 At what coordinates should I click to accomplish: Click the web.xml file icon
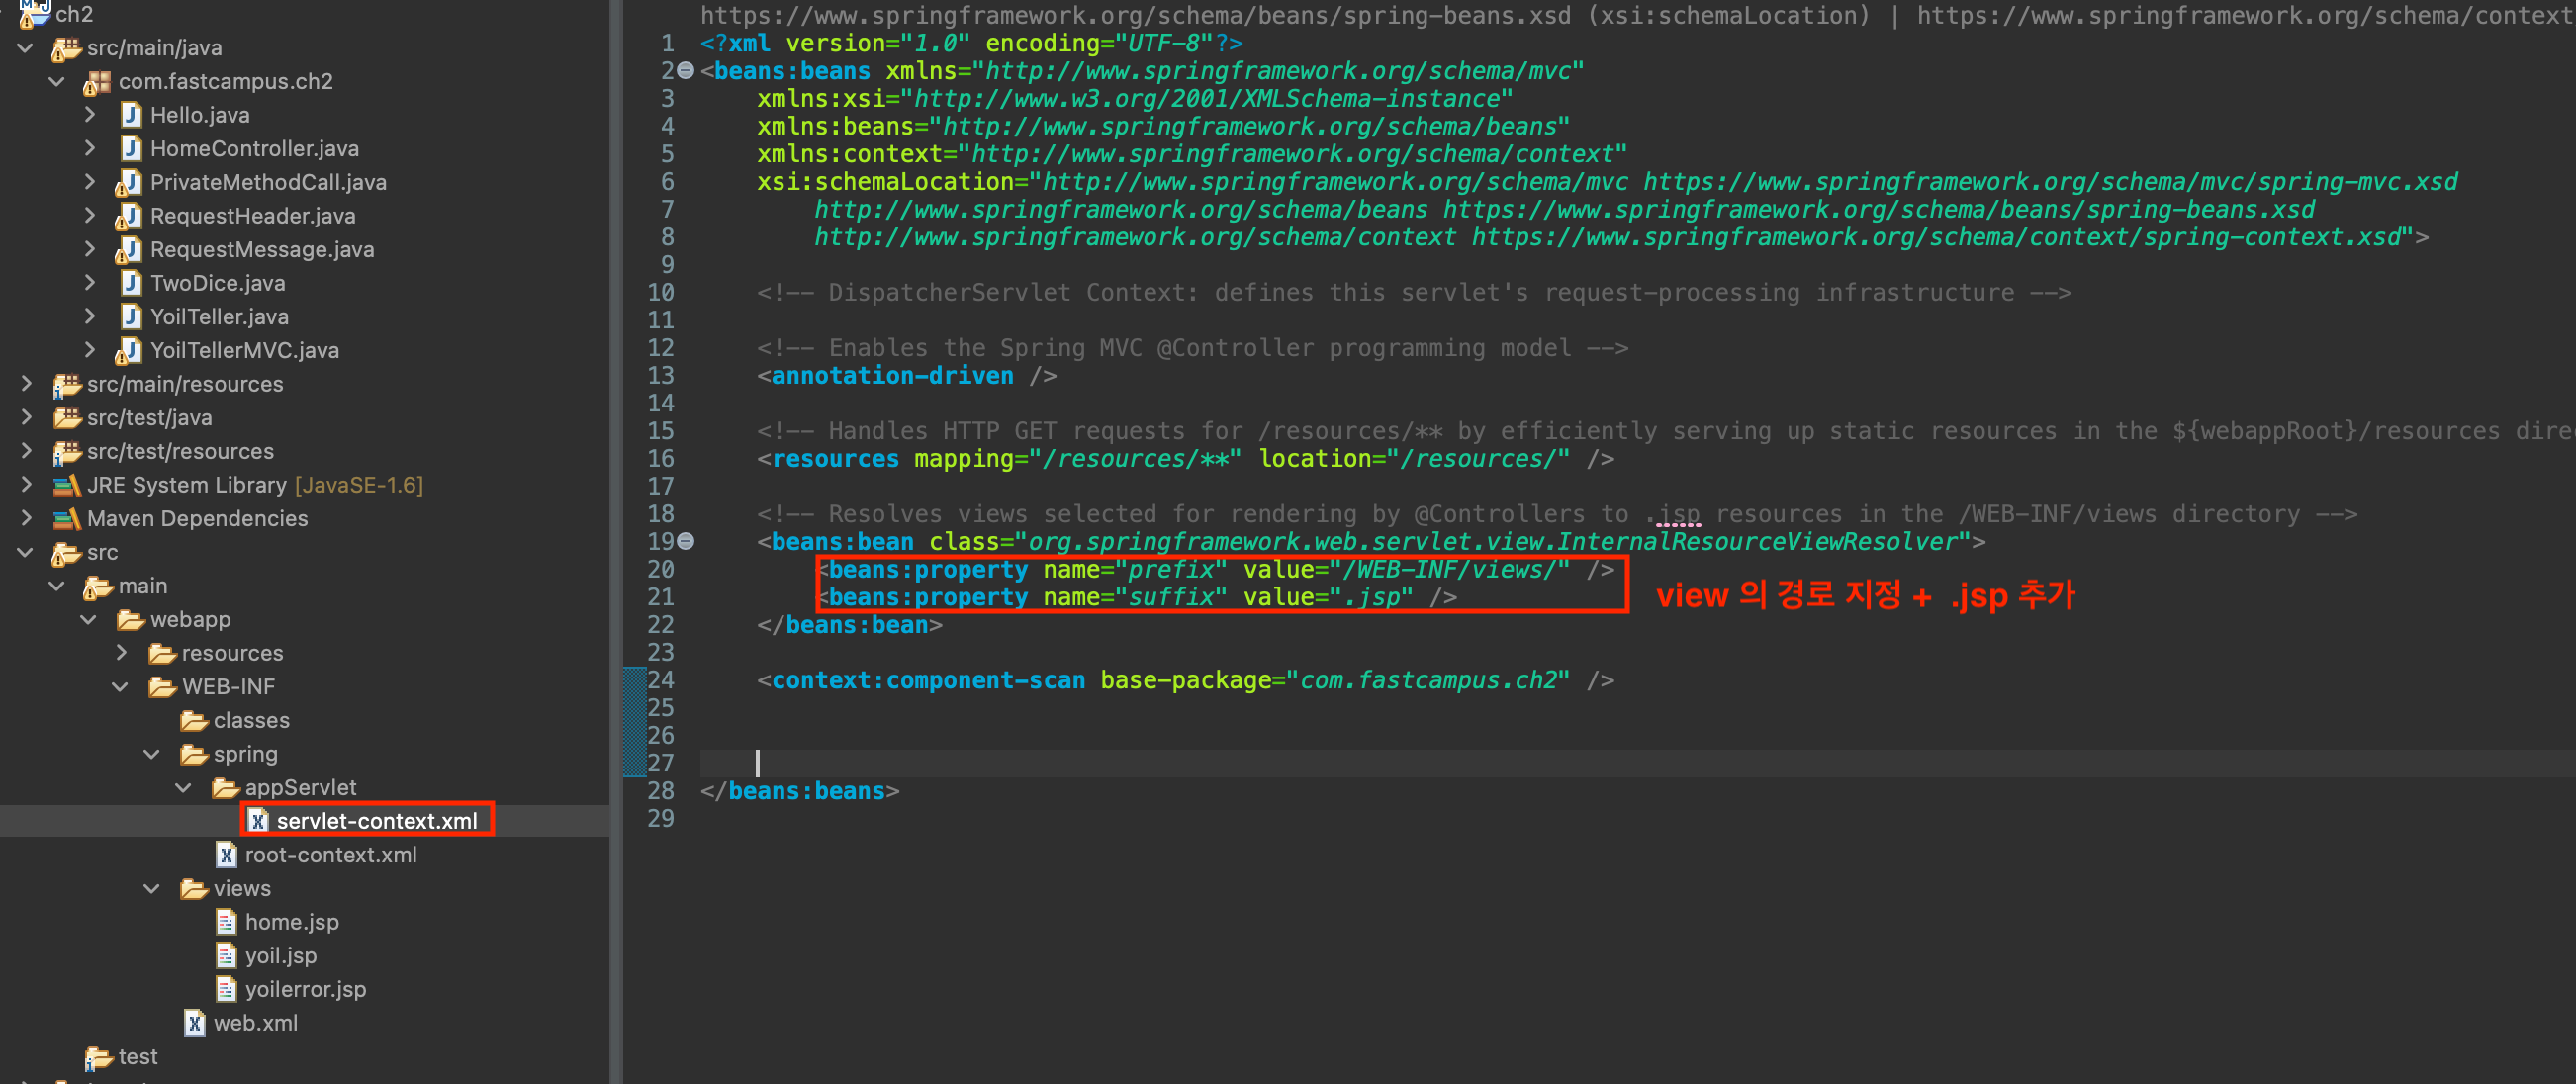coord(195,1023)
